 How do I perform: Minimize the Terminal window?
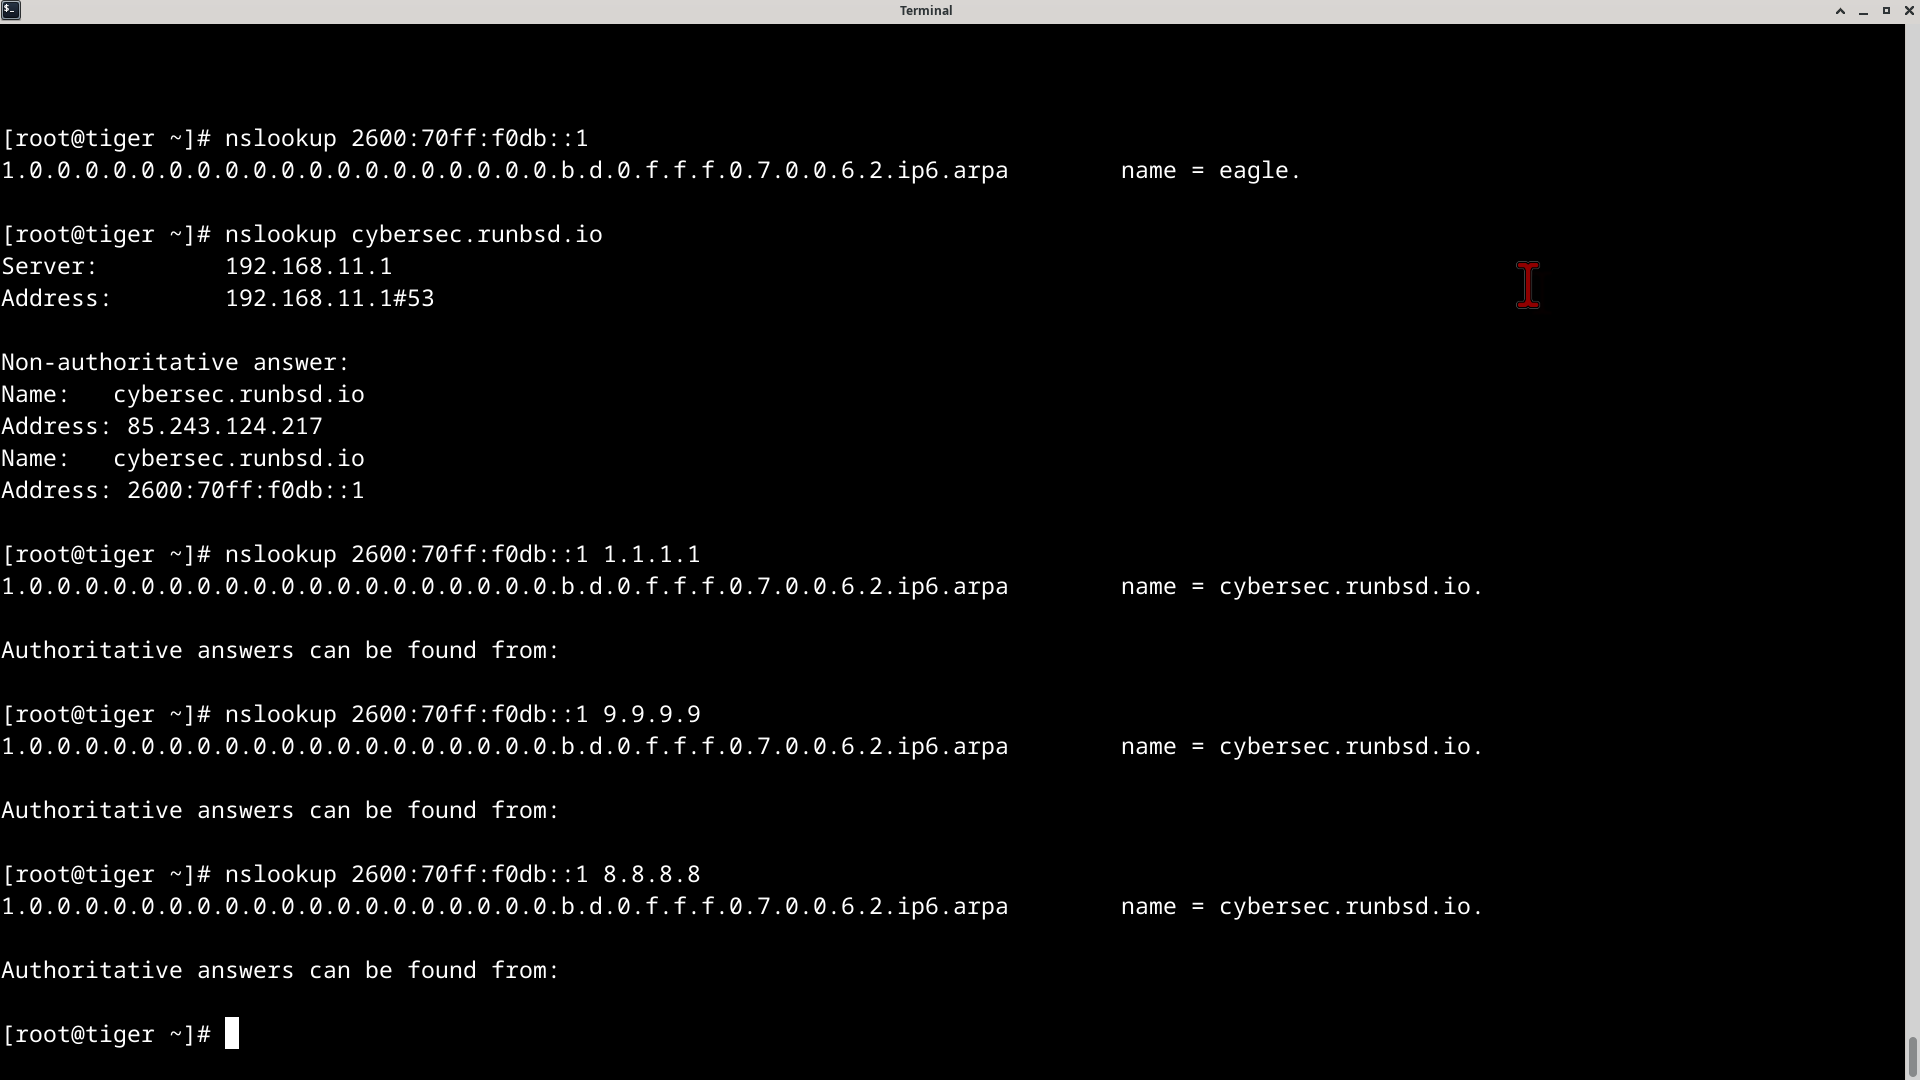[1863, 11]
